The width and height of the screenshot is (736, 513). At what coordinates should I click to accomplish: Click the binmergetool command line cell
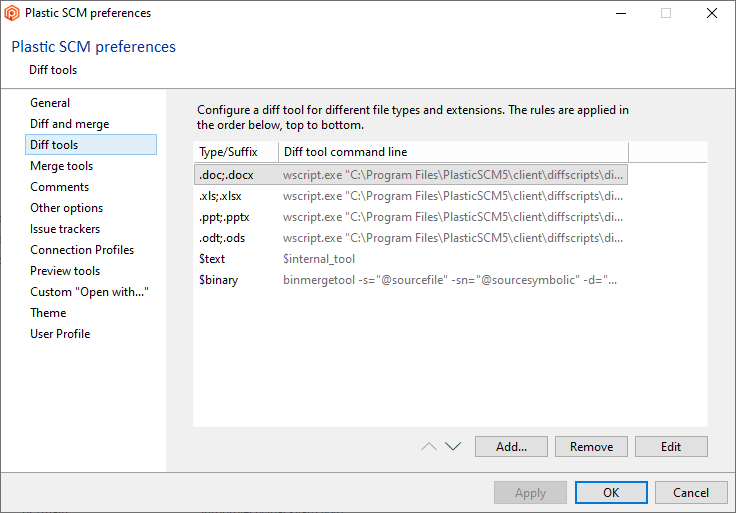point(450,280)
